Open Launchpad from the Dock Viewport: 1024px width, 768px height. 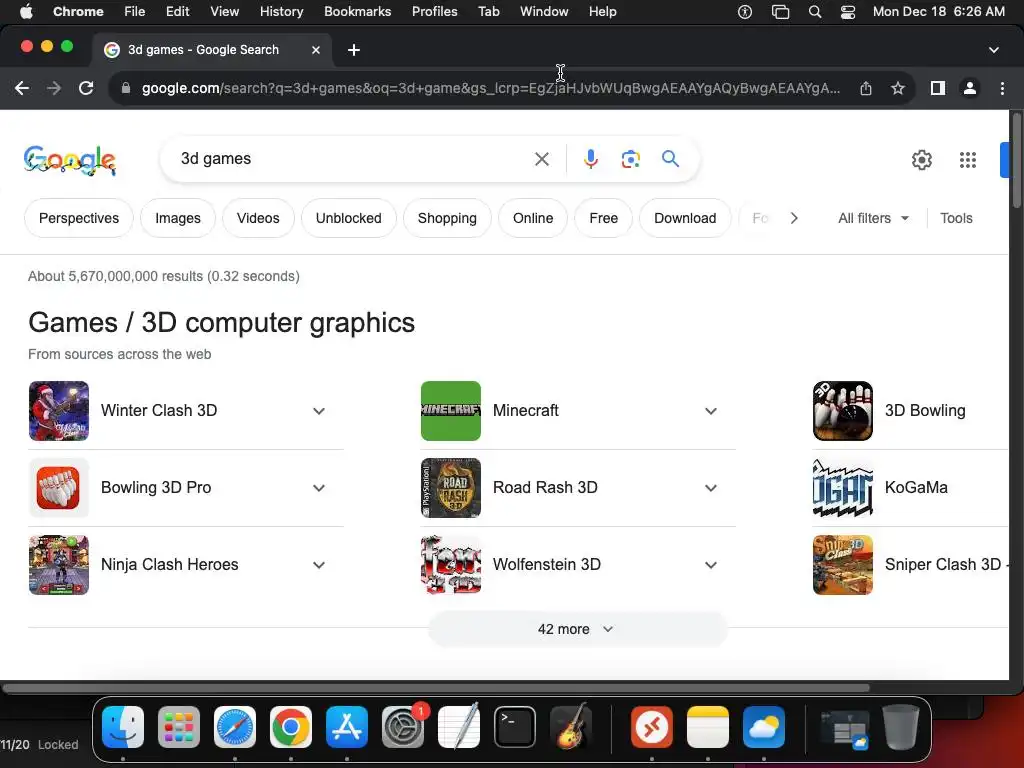[179, 727]
